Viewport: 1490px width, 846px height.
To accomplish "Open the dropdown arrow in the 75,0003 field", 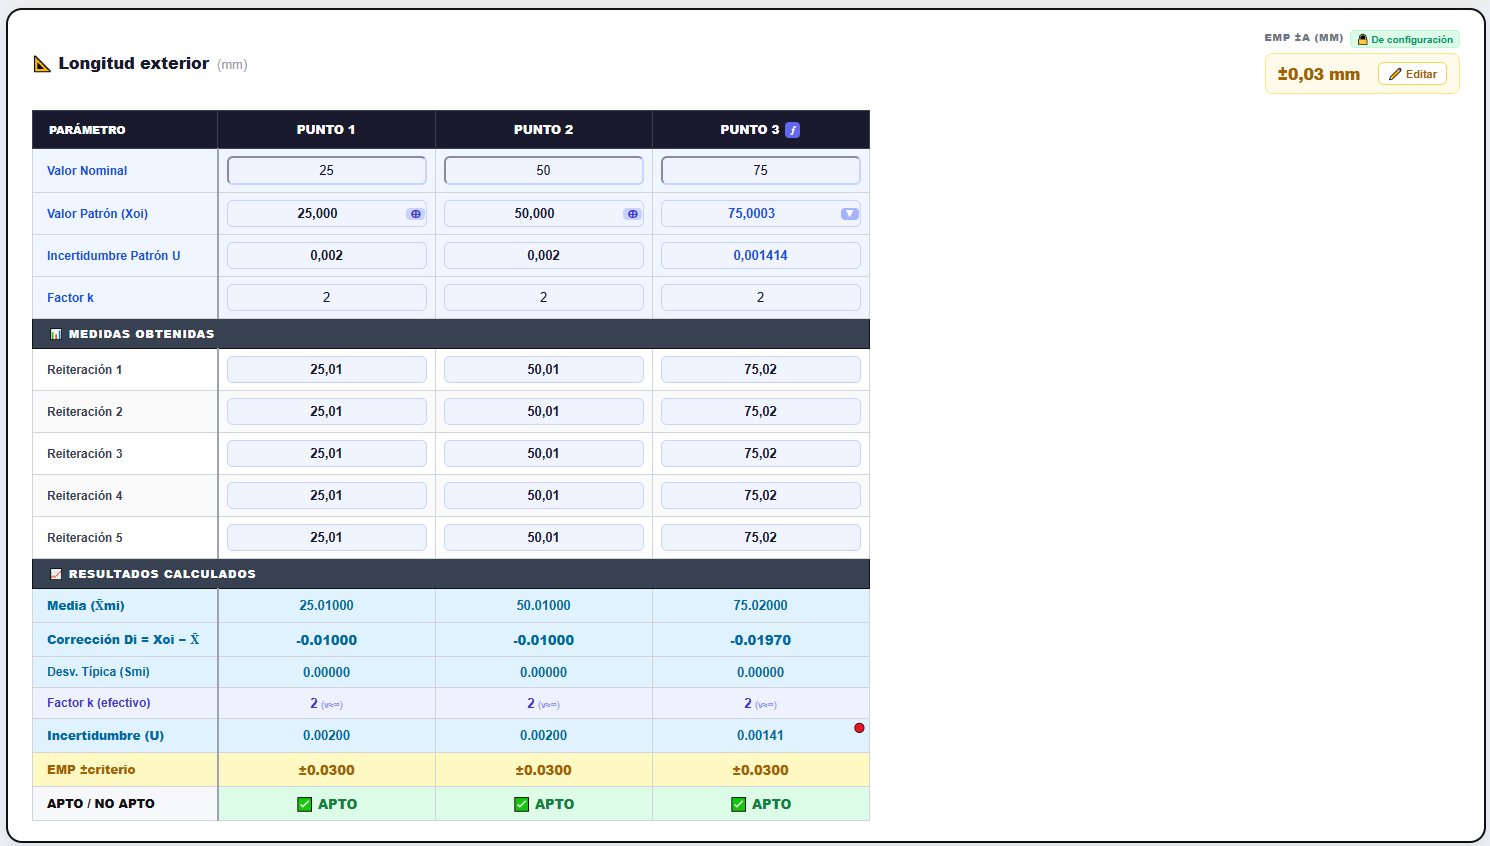I will tap(849, 214).
